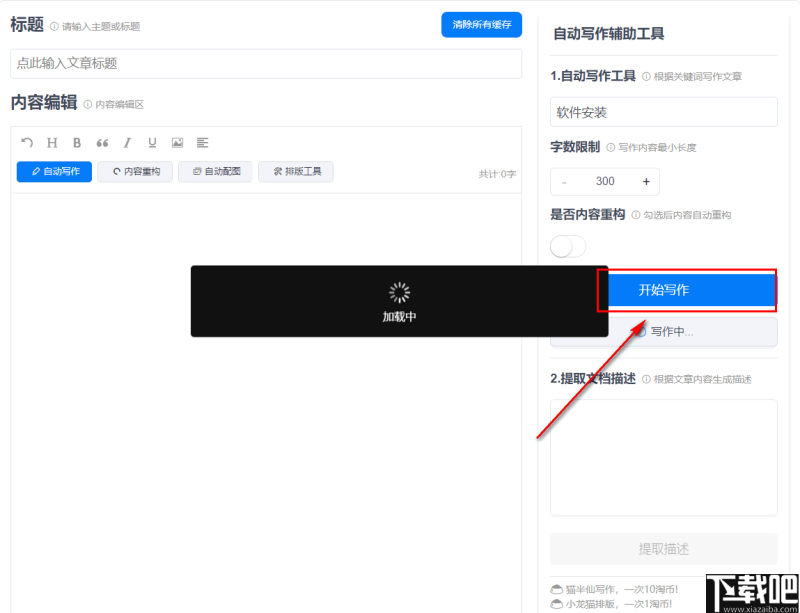The image size is (800, 613).
Task: Click 清除所有缓存 to clear cache
Action: tap(481, 24)
